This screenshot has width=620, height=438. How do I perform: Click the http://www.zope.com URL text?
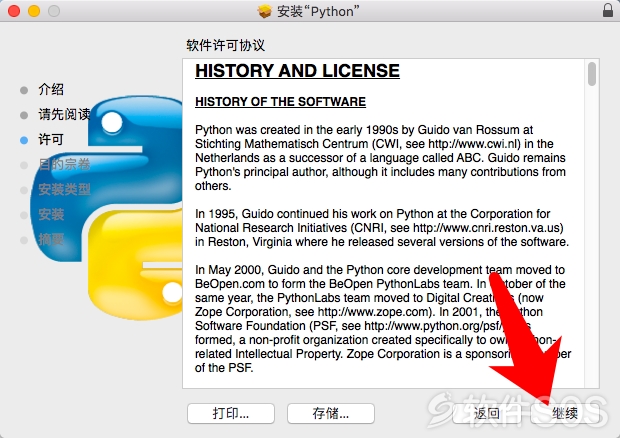click(x=374, y=312)
